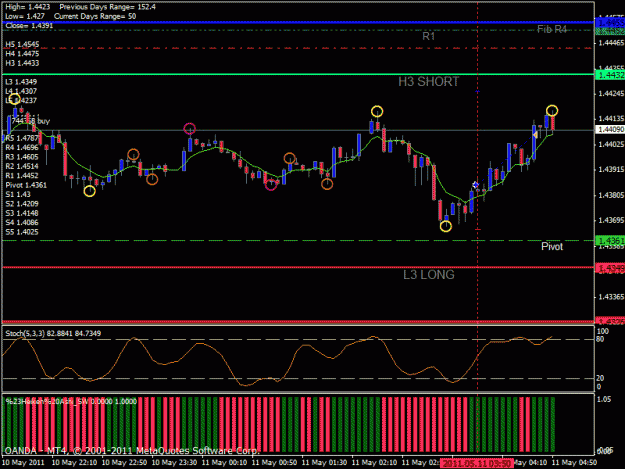Viewport: 625px width, 469px height.
Task: Click 'Current Days Range= 50' text
Action: click(95, 16)
